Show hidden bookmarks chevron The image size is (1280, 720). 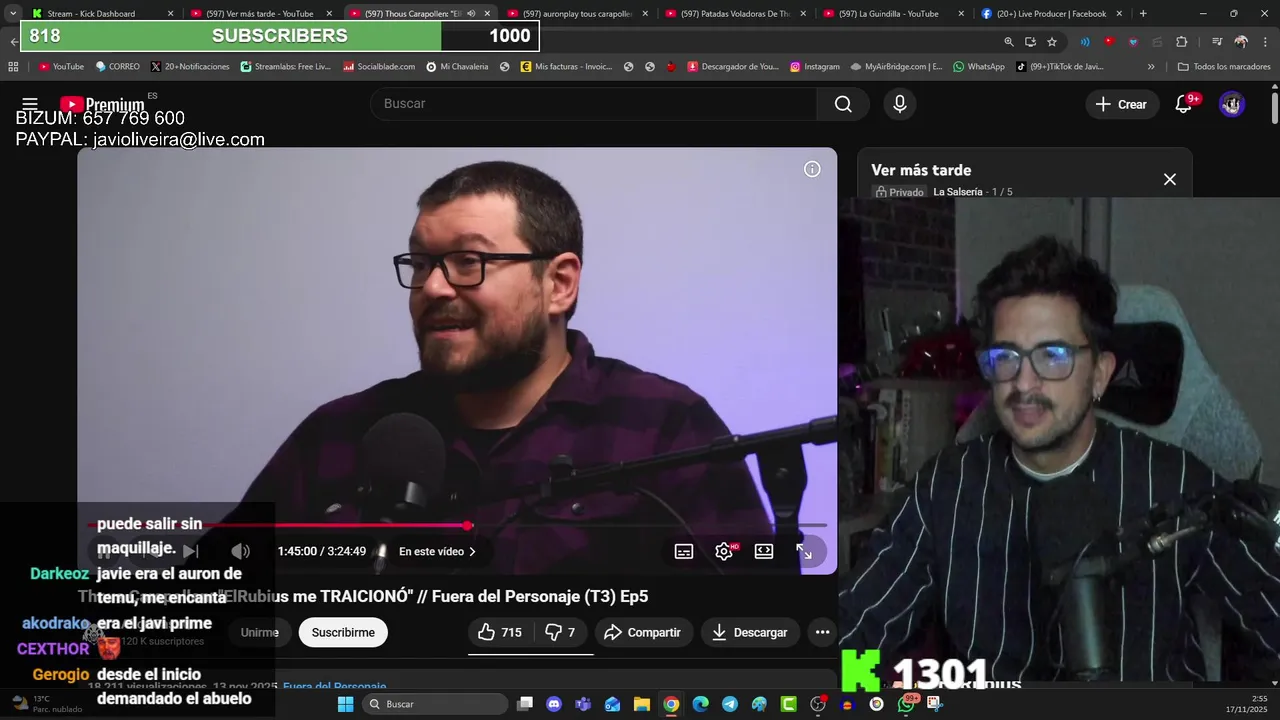point(1151,66)
